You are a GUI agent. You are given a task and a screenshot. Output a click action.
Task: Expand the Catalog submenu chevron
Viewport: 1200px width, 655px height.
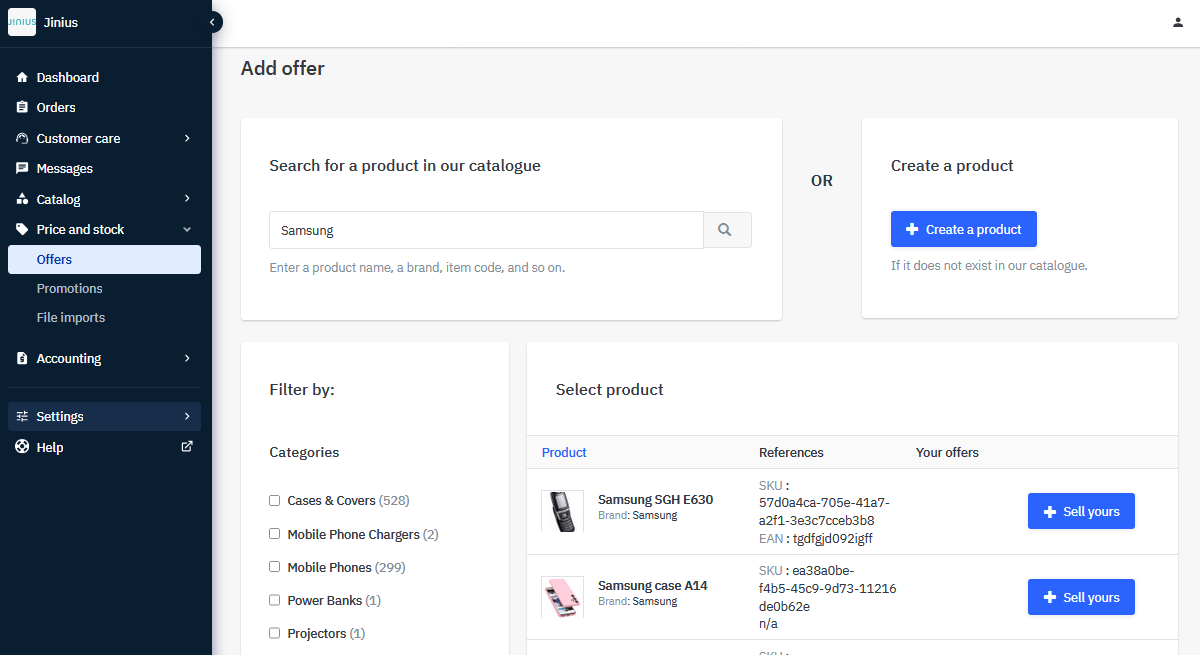tap(187, 198)
